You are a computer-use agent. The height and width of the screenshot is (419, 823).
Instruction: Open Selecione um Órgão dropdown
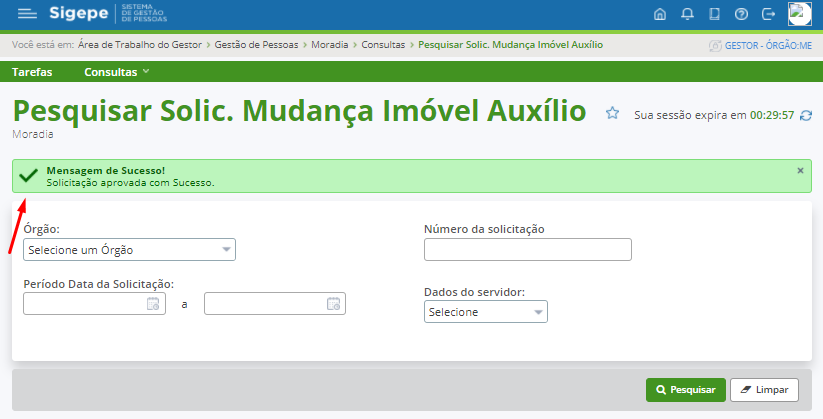(x=130, y=250)
